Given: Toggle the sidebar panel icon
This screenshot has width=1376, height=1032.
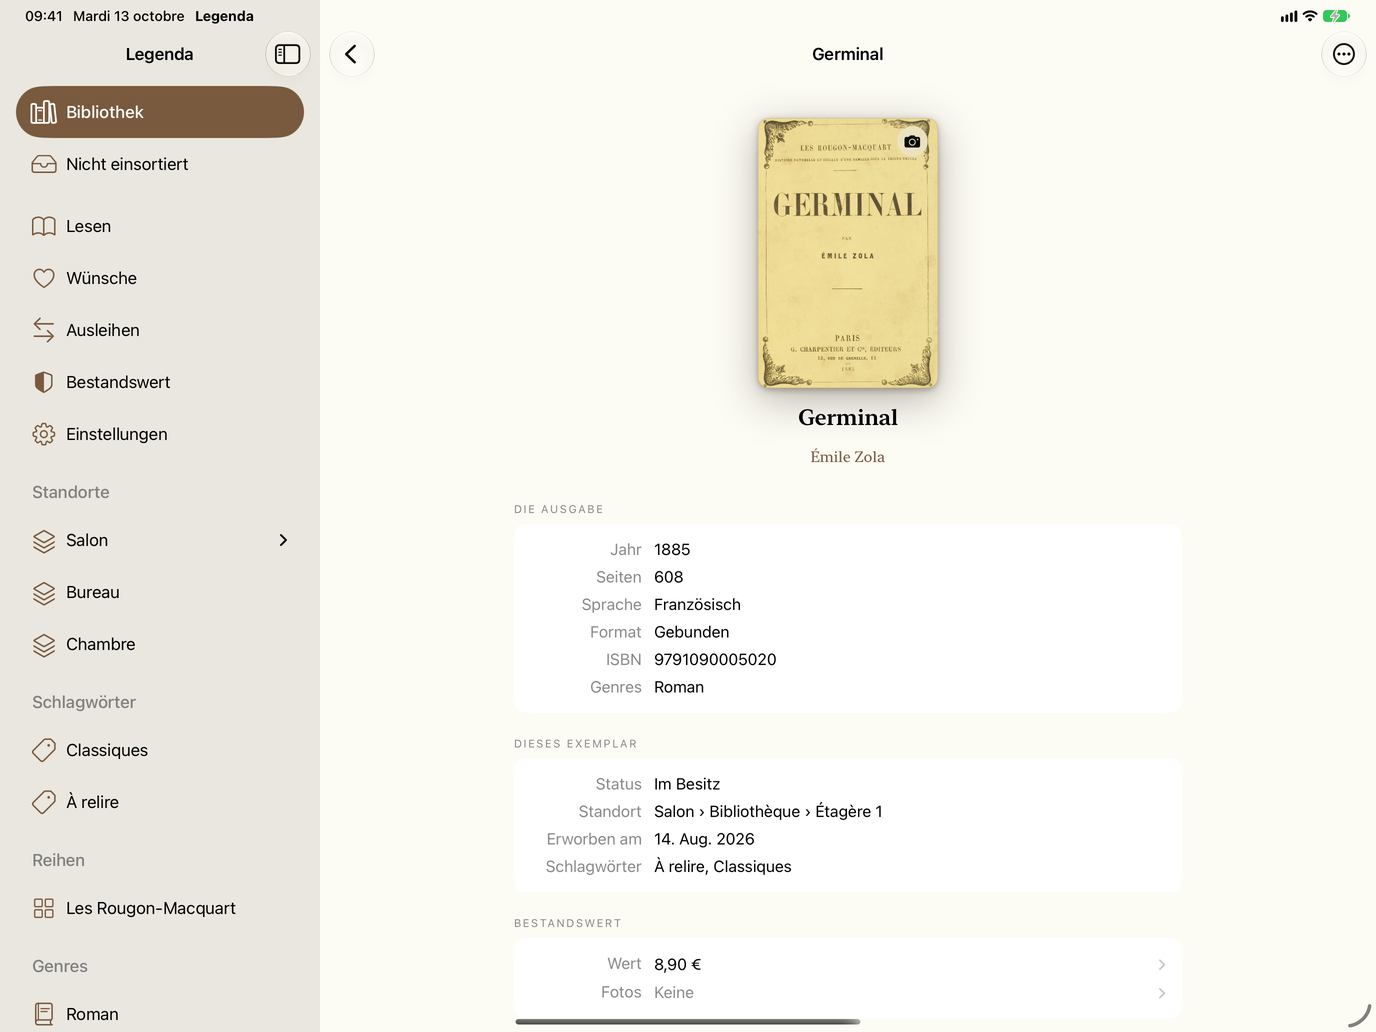Looking at the screenshot, I should click(288, 54).
